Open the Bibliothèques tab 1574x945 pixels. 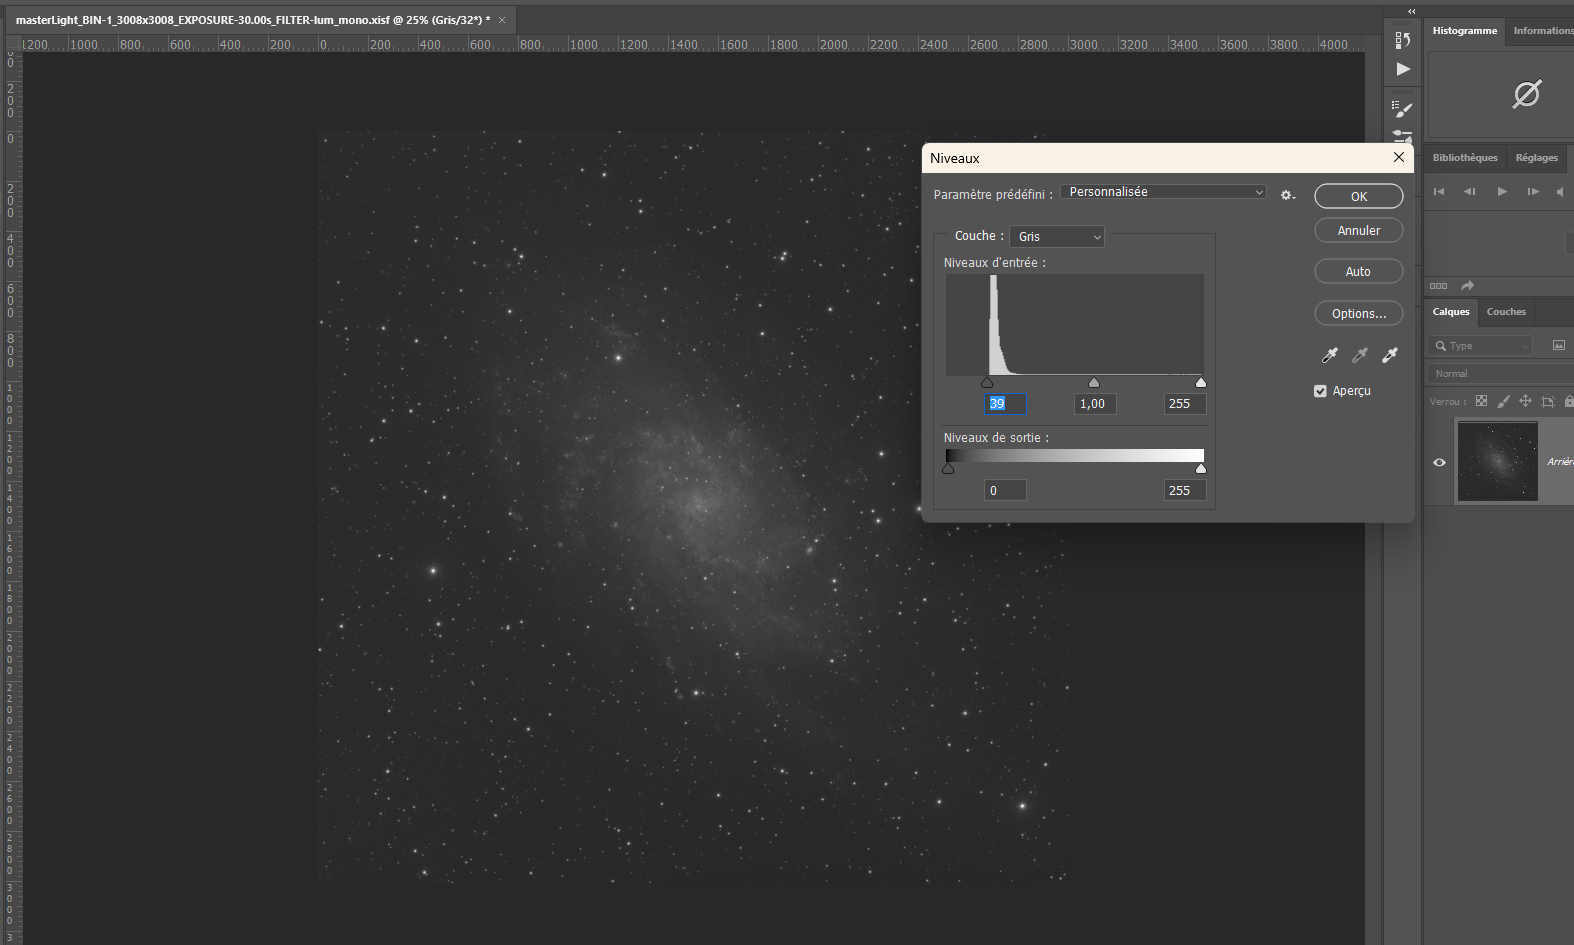(1465, 158)
